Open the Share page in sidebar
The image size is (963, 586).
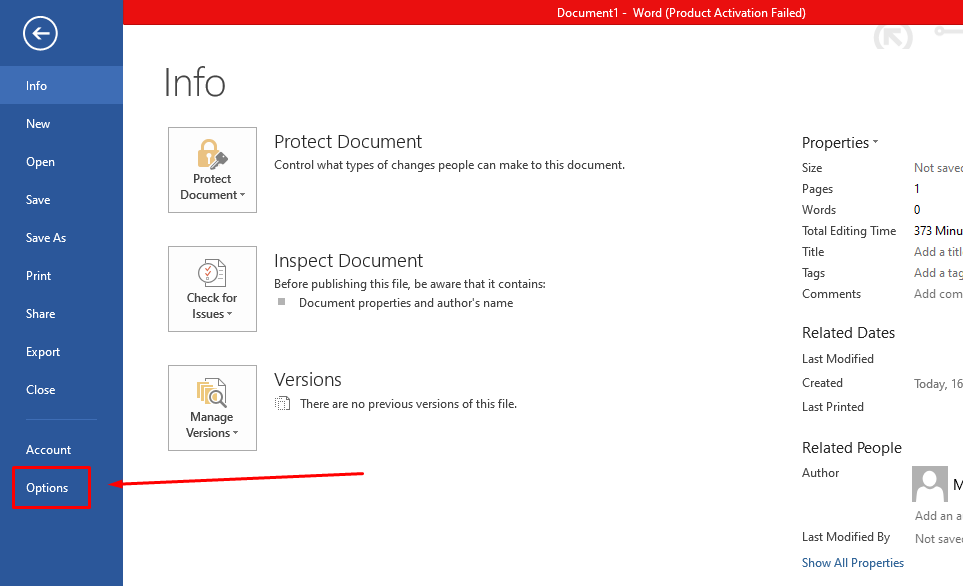point(41,314)
